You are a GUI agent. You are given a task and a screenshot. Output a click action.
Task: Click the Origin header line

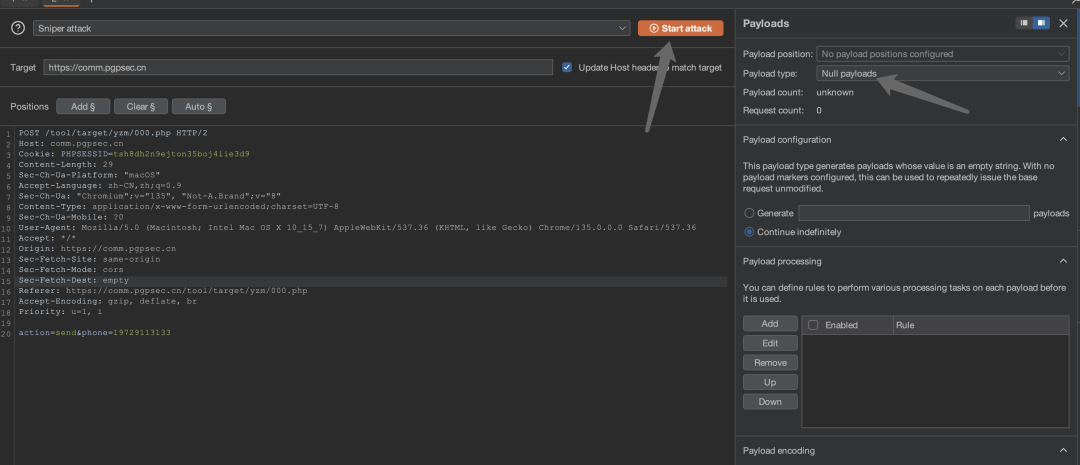pyautogui.click(x=97, y=249)
